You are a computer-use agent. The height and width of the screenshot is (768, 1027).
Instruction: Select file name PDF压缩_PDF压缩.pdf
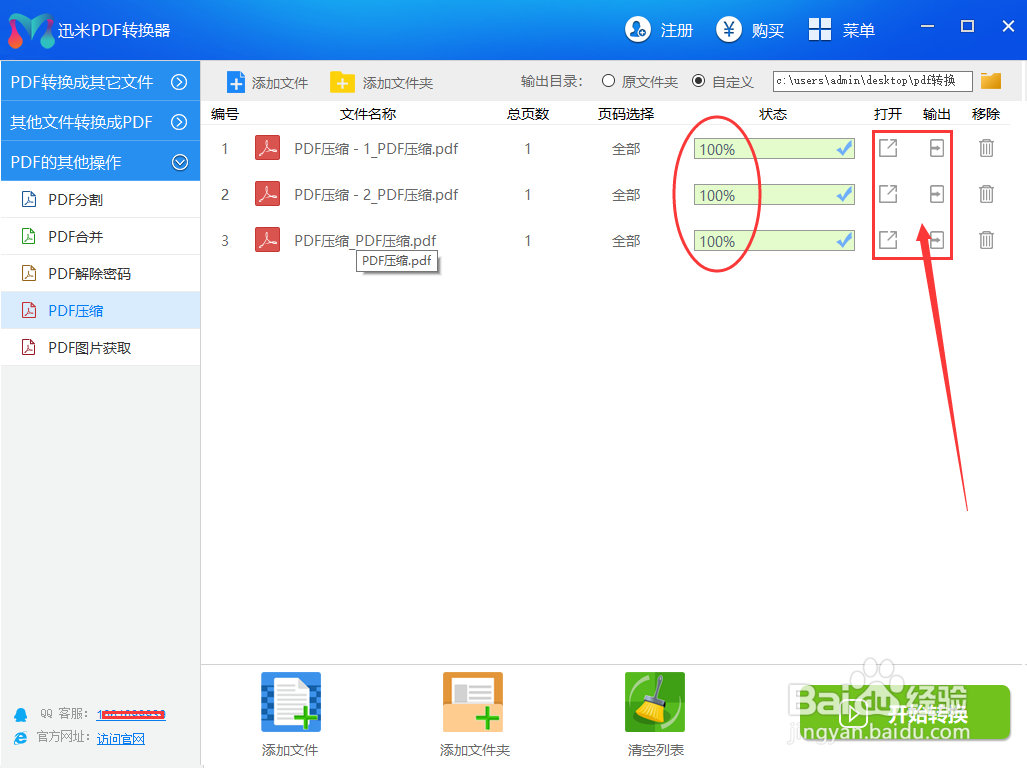[x=365, y=241]
